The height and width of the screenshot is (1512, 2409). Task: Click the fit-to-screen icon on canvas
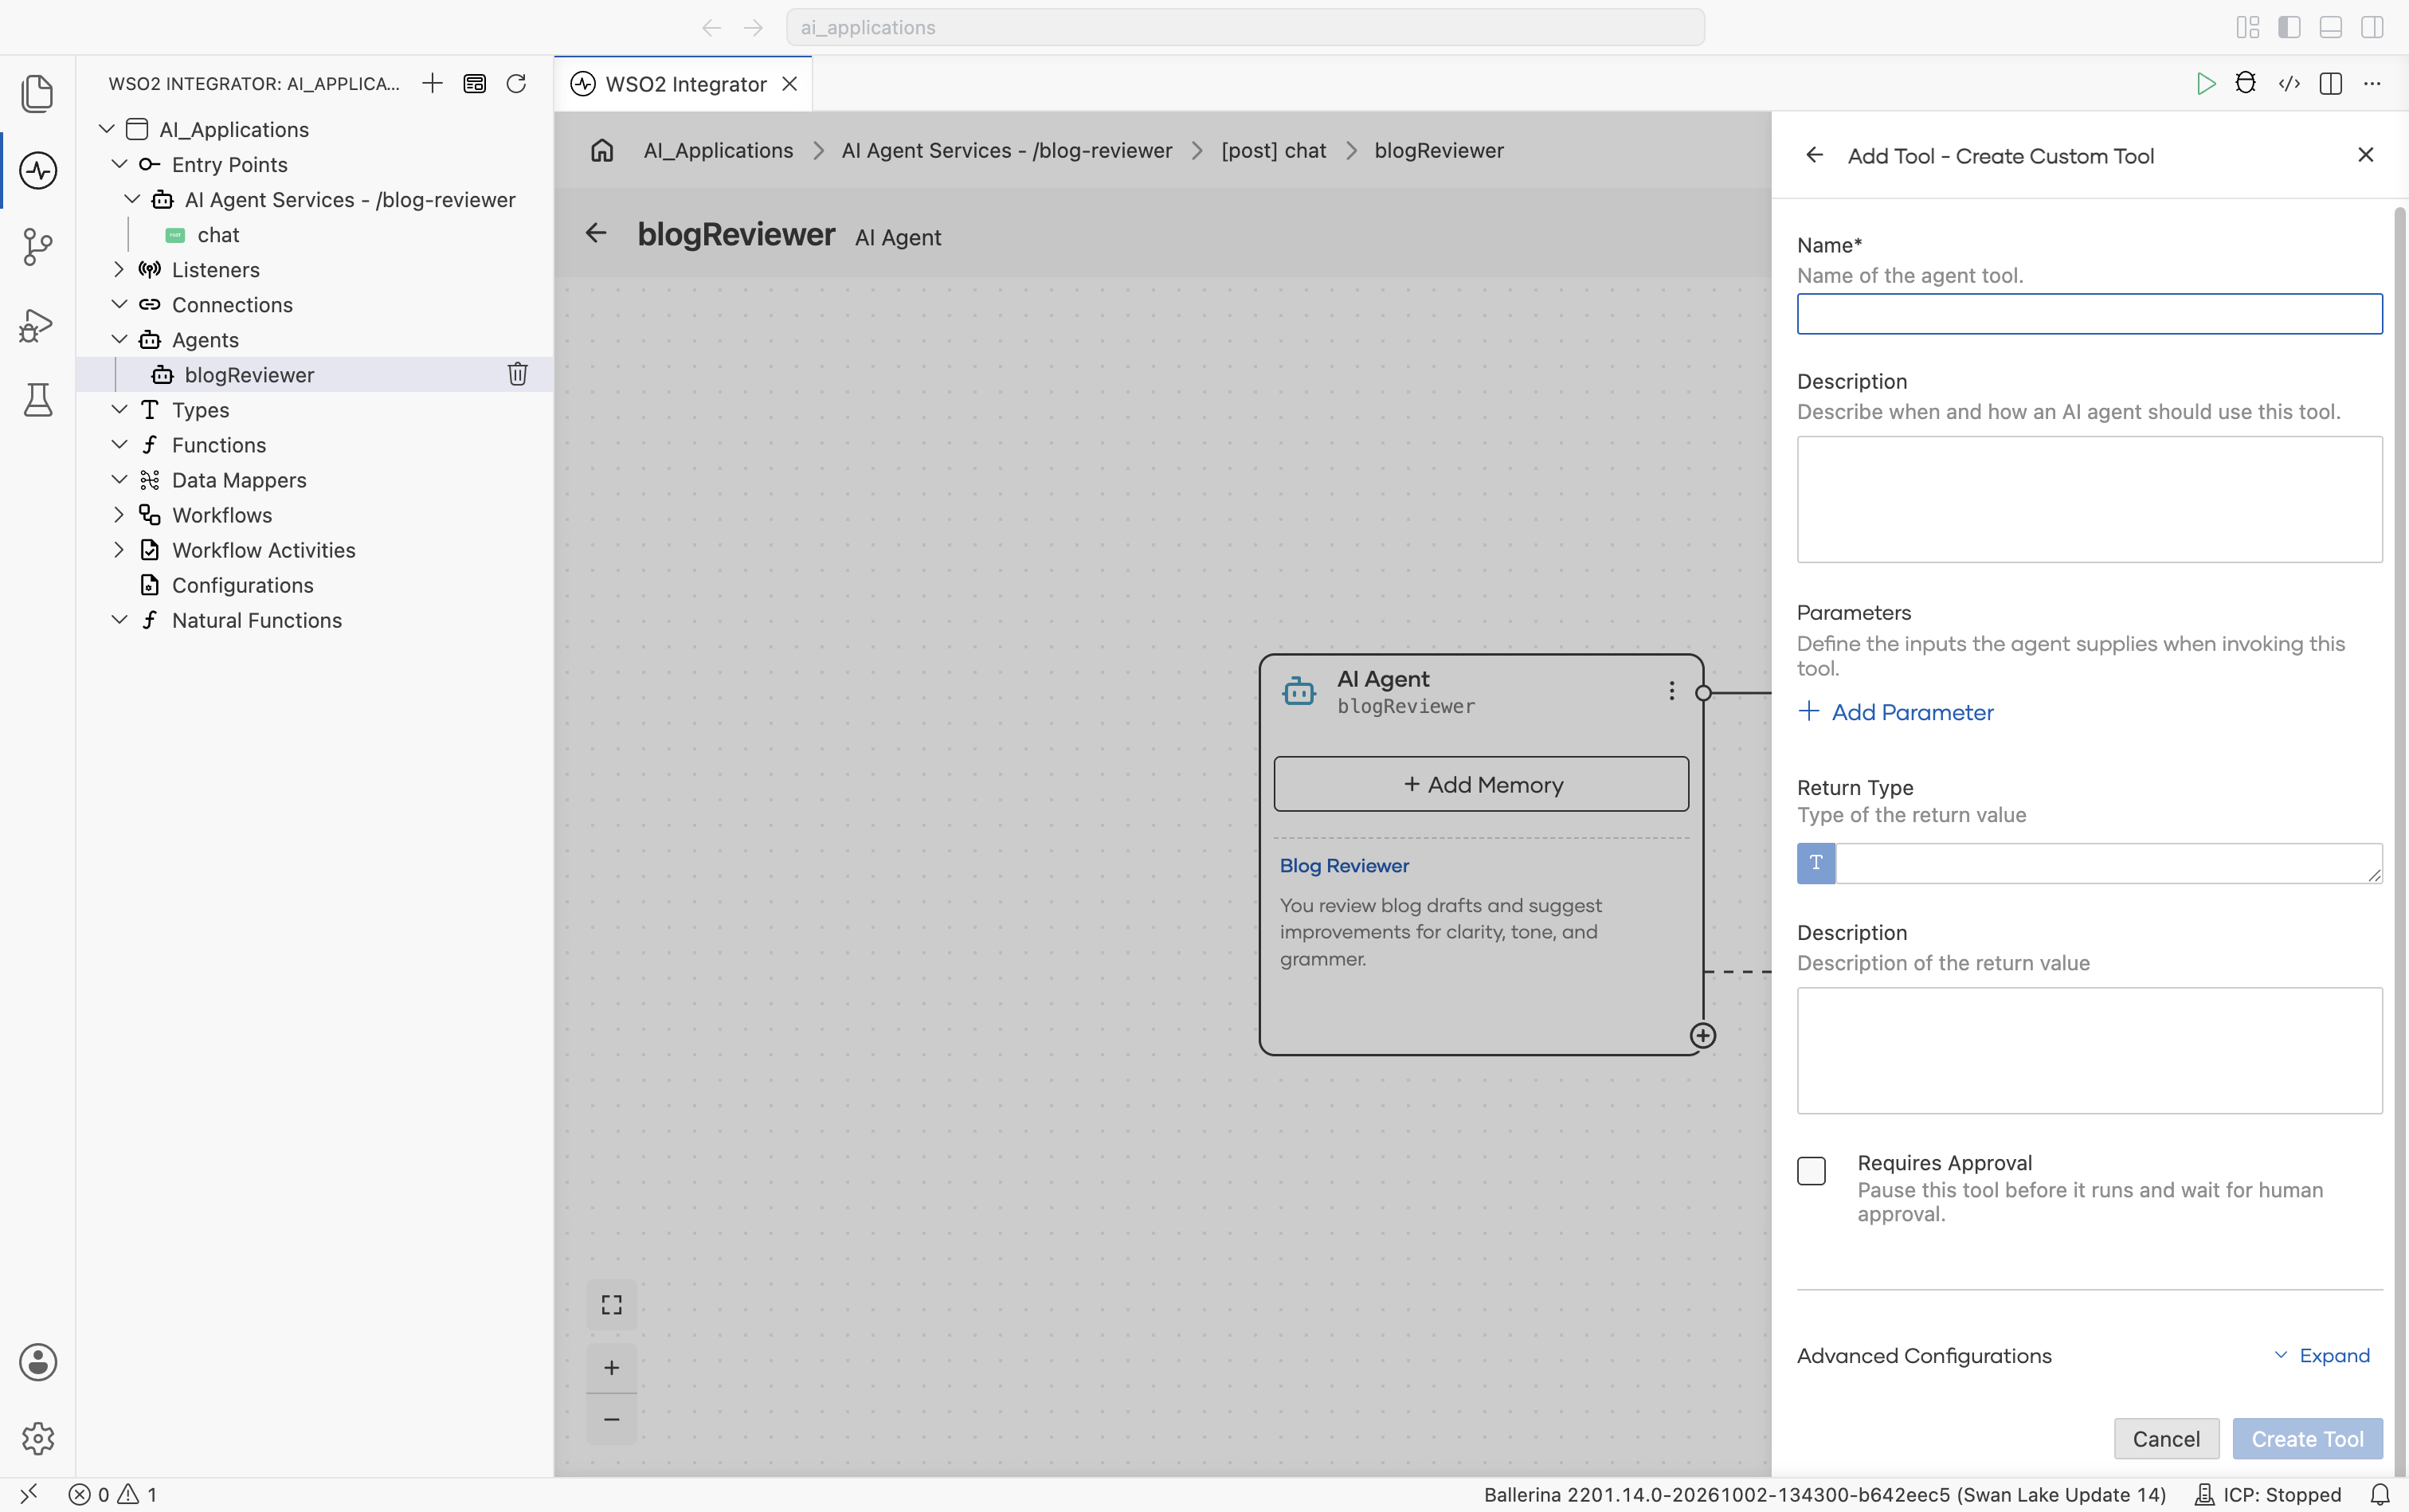pos(612,1305)
